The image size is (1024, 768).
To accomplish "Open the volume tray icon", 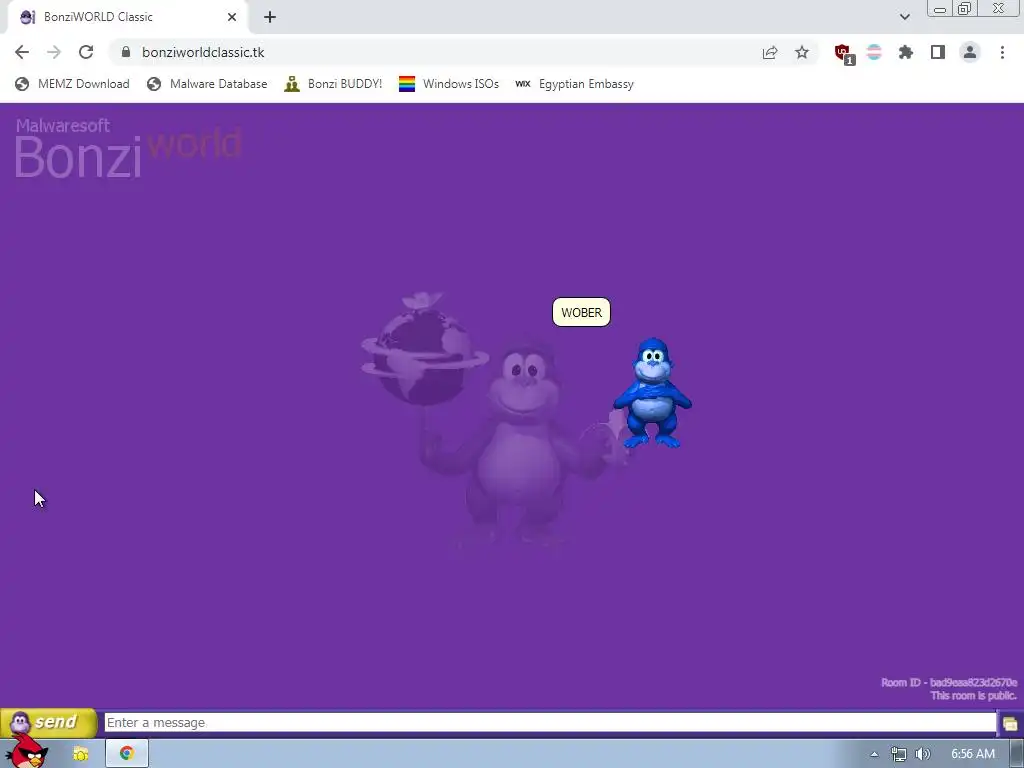I will [x=922, y=754].
